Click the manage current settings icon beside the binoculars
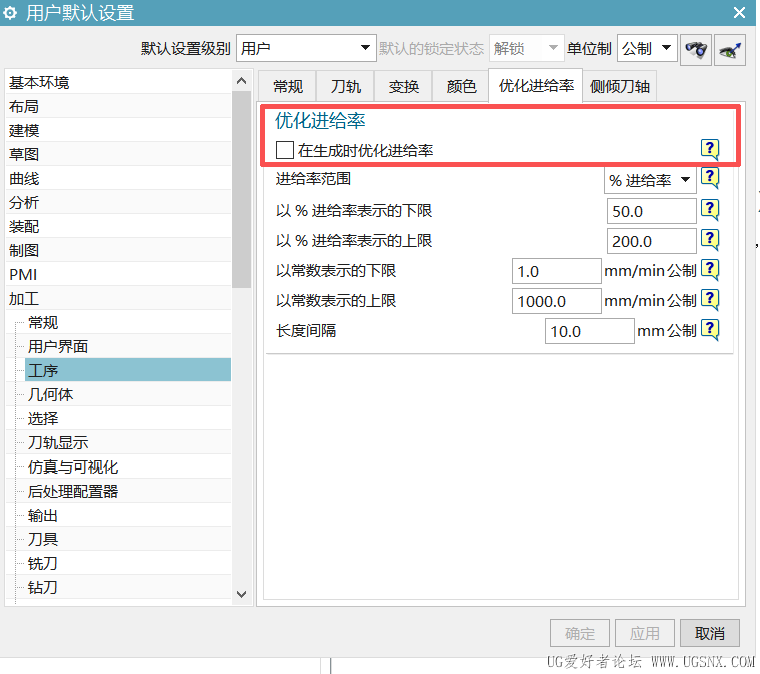This screenshot has width=760, height=674. [729, 49]
